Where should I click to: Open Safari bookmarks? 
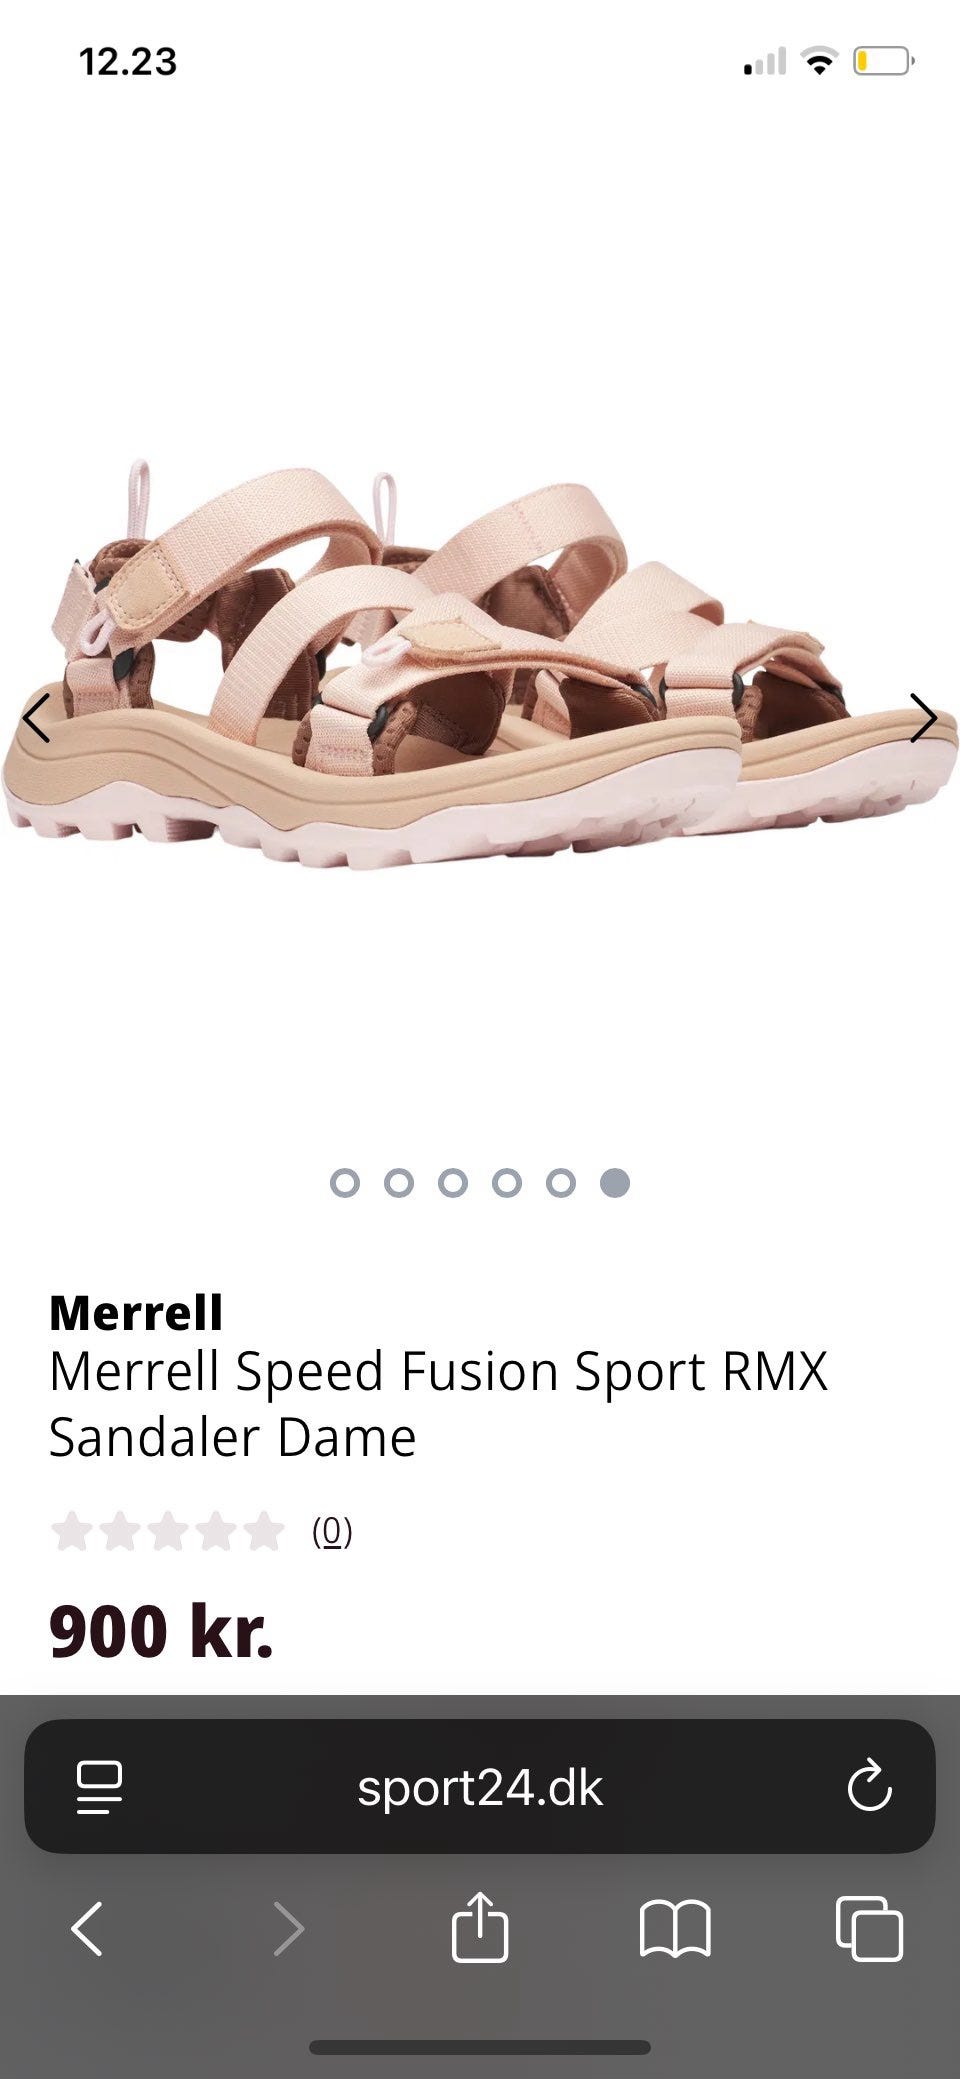pyautogui.click(x=675, y=1928)
